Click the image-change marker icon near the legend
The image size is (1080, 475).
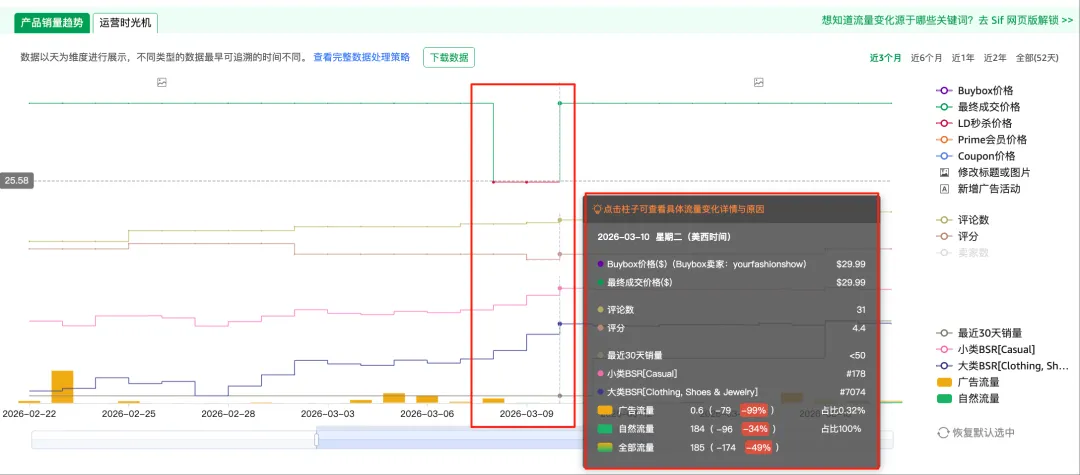click(x=758, y=83)
